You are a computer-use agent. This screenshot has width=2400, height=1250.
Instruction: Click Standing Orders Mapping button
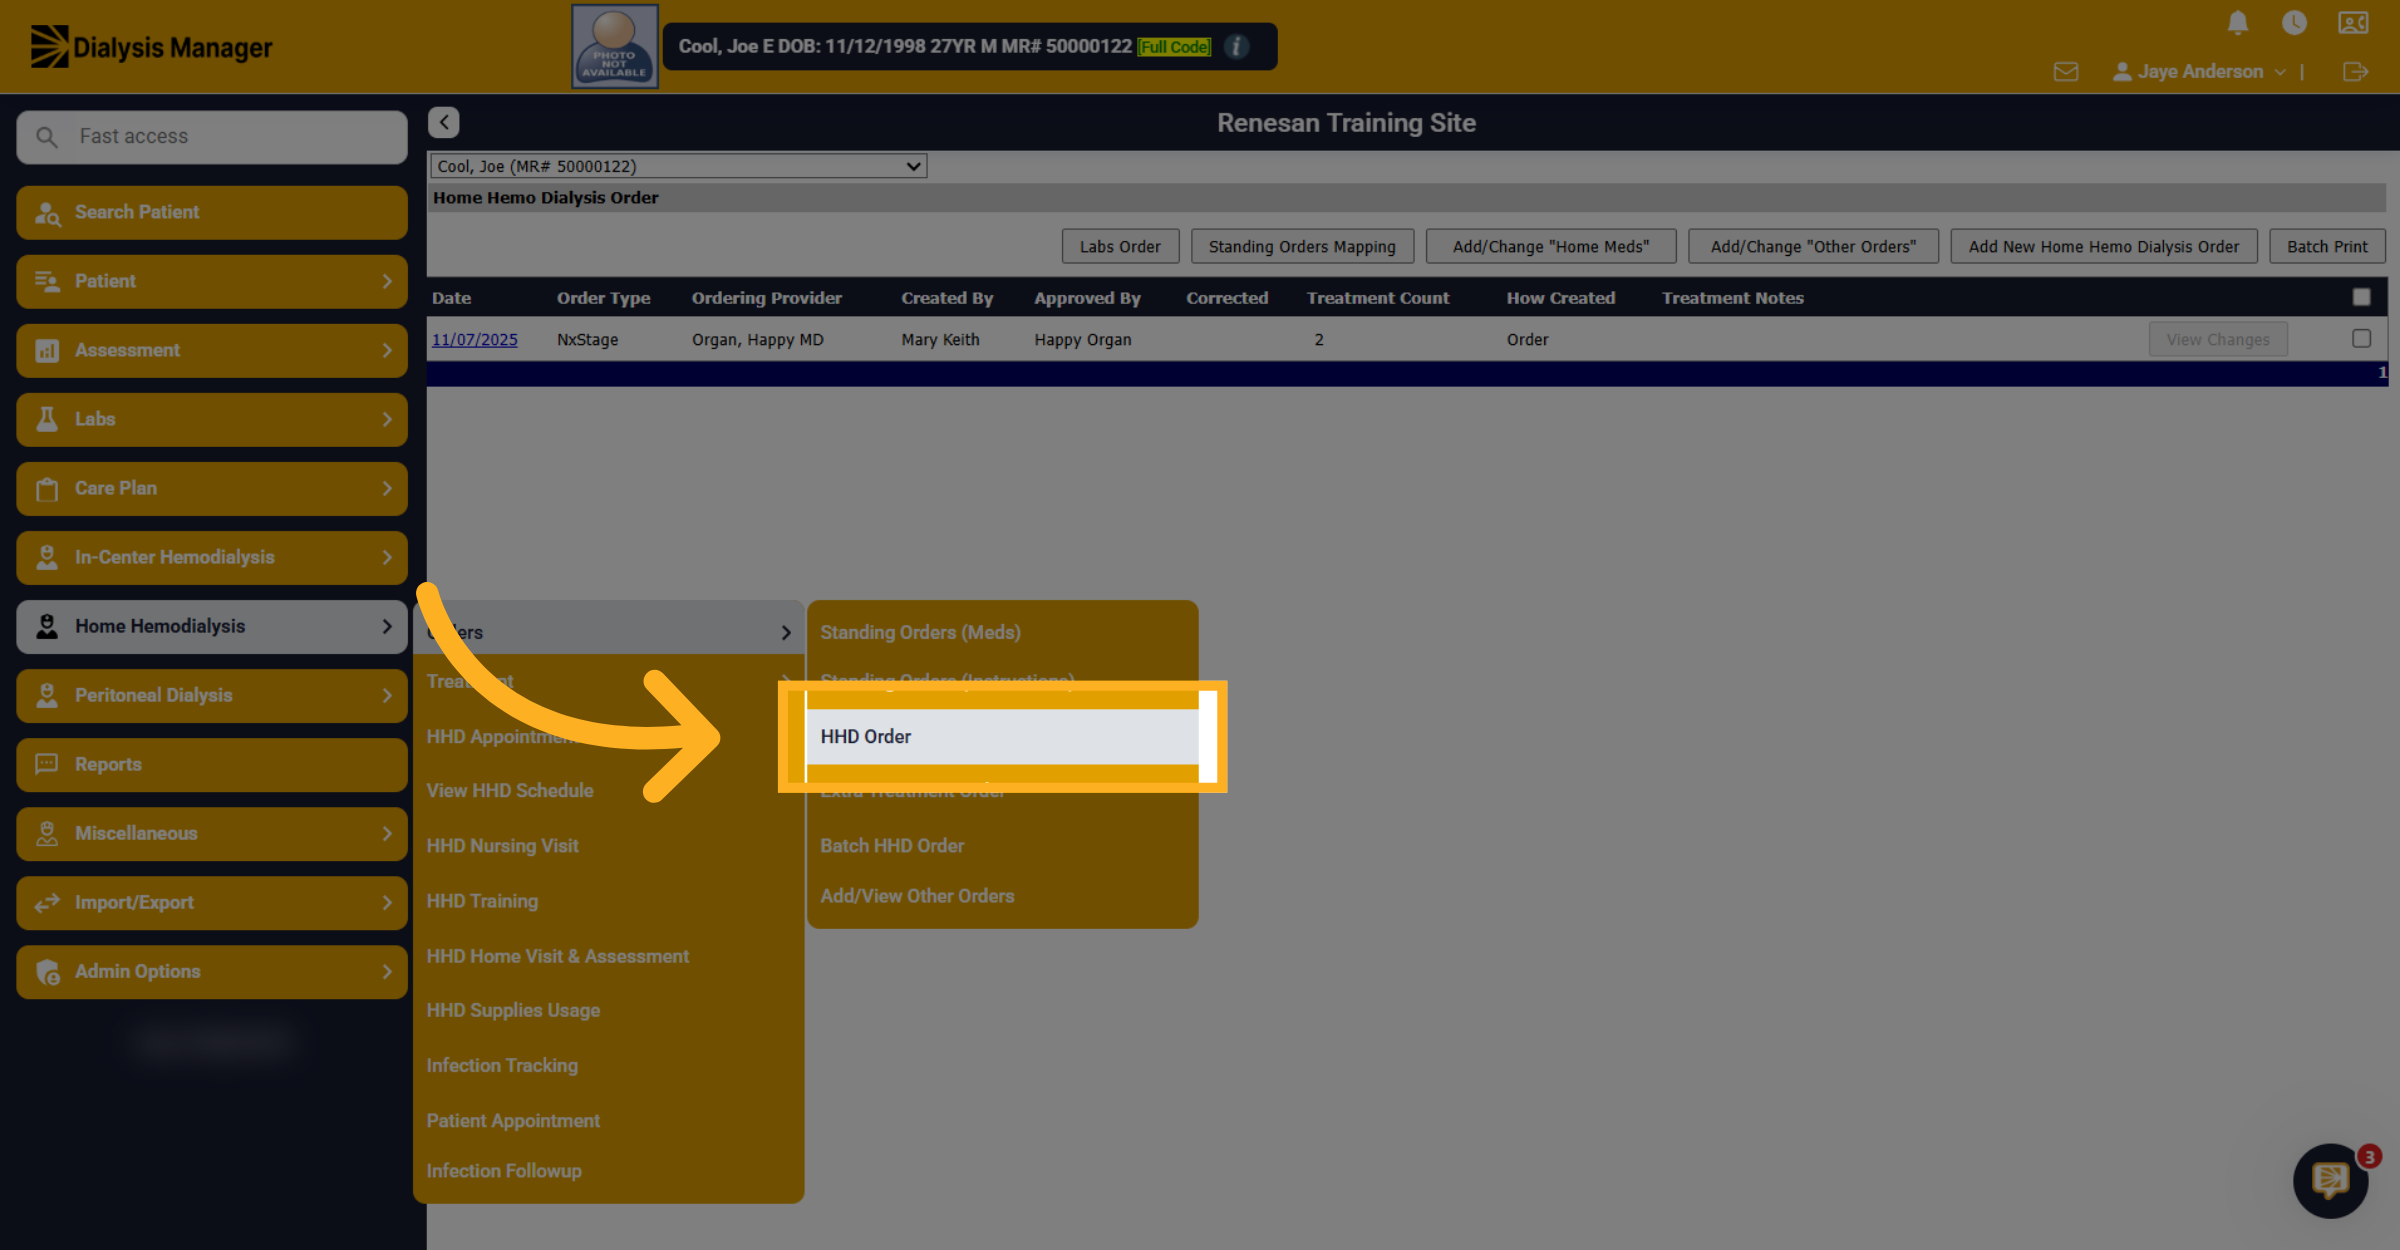click(1302, 246)
